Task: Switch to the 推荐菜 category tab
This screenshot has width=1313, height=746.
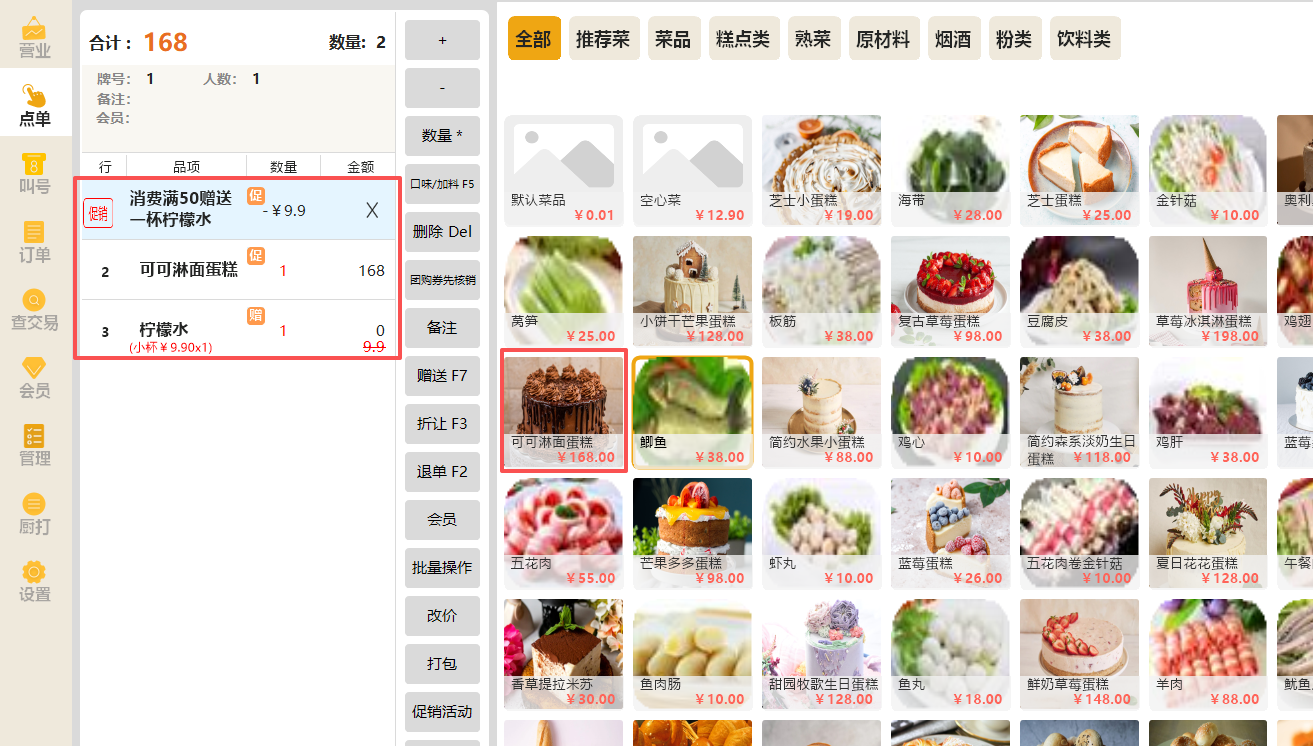Action: coord(603,39)
